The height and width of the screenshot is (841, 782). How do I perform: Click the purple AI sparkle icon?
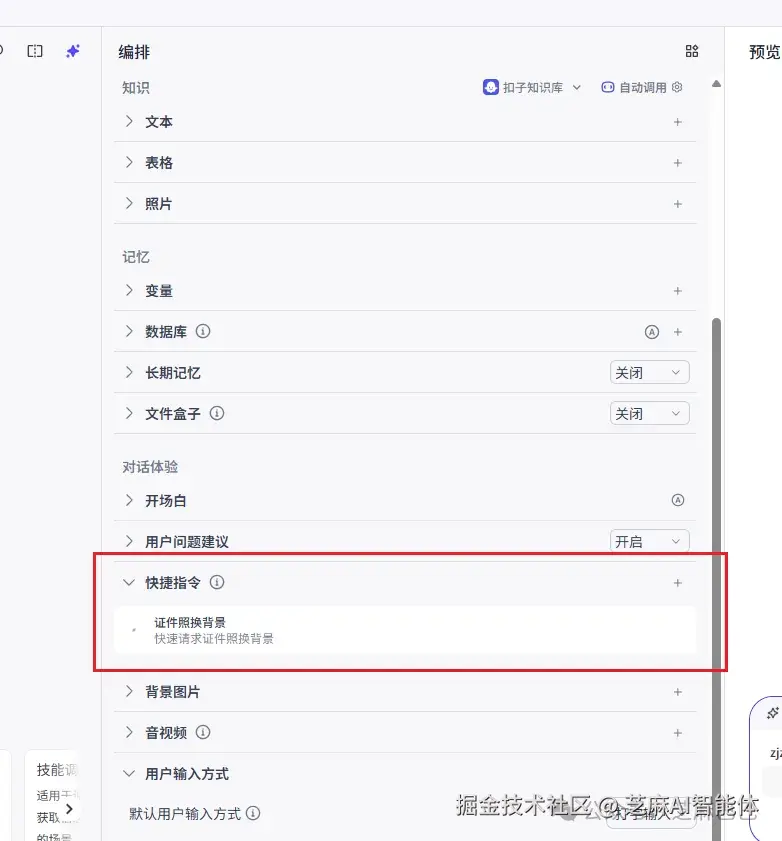(73, 51)
